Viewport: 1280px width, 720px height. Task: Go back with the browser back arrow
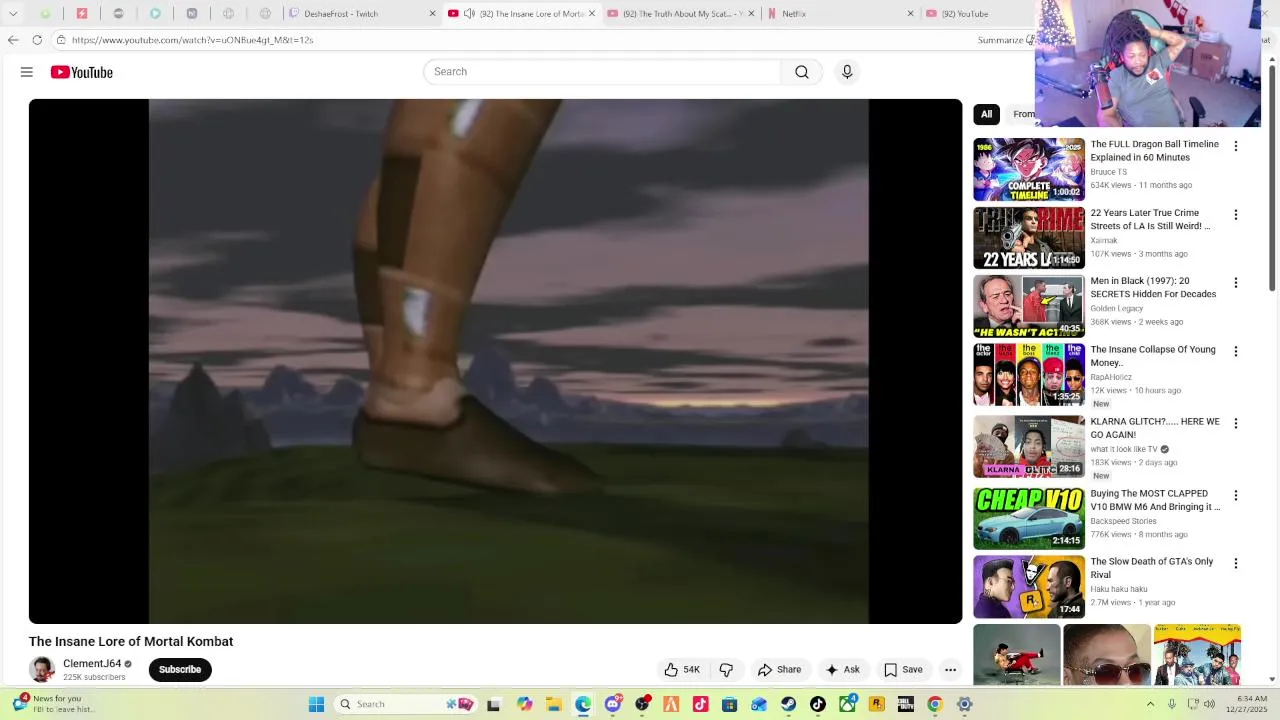[13, 40]
